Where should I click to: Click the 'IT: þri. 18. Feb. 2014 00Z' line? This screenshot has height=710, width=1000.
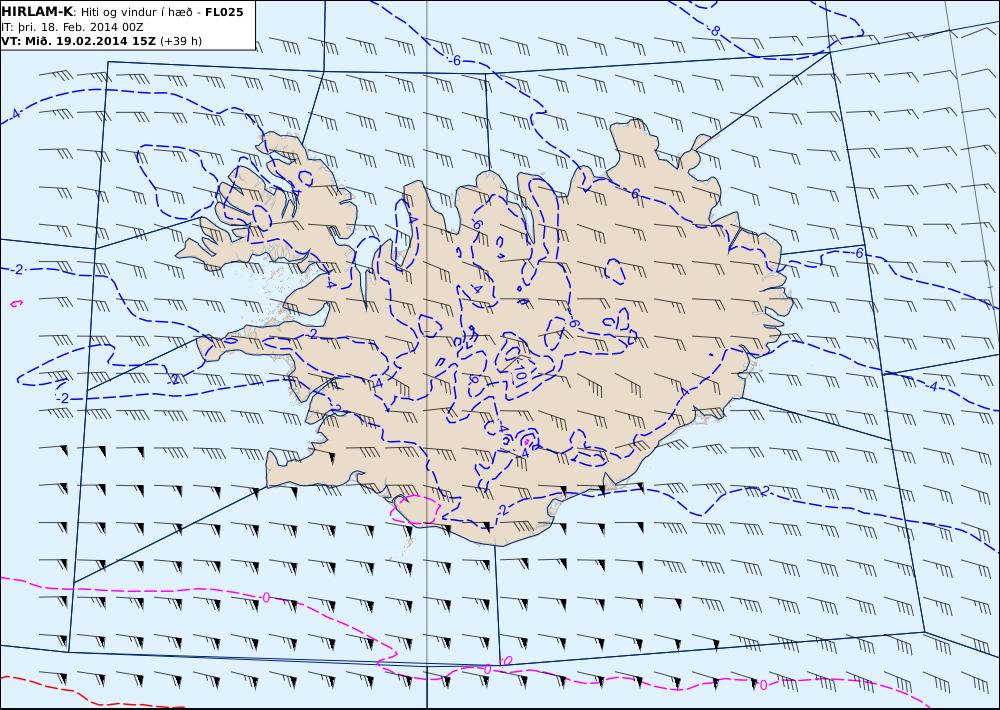pos(72,27)
